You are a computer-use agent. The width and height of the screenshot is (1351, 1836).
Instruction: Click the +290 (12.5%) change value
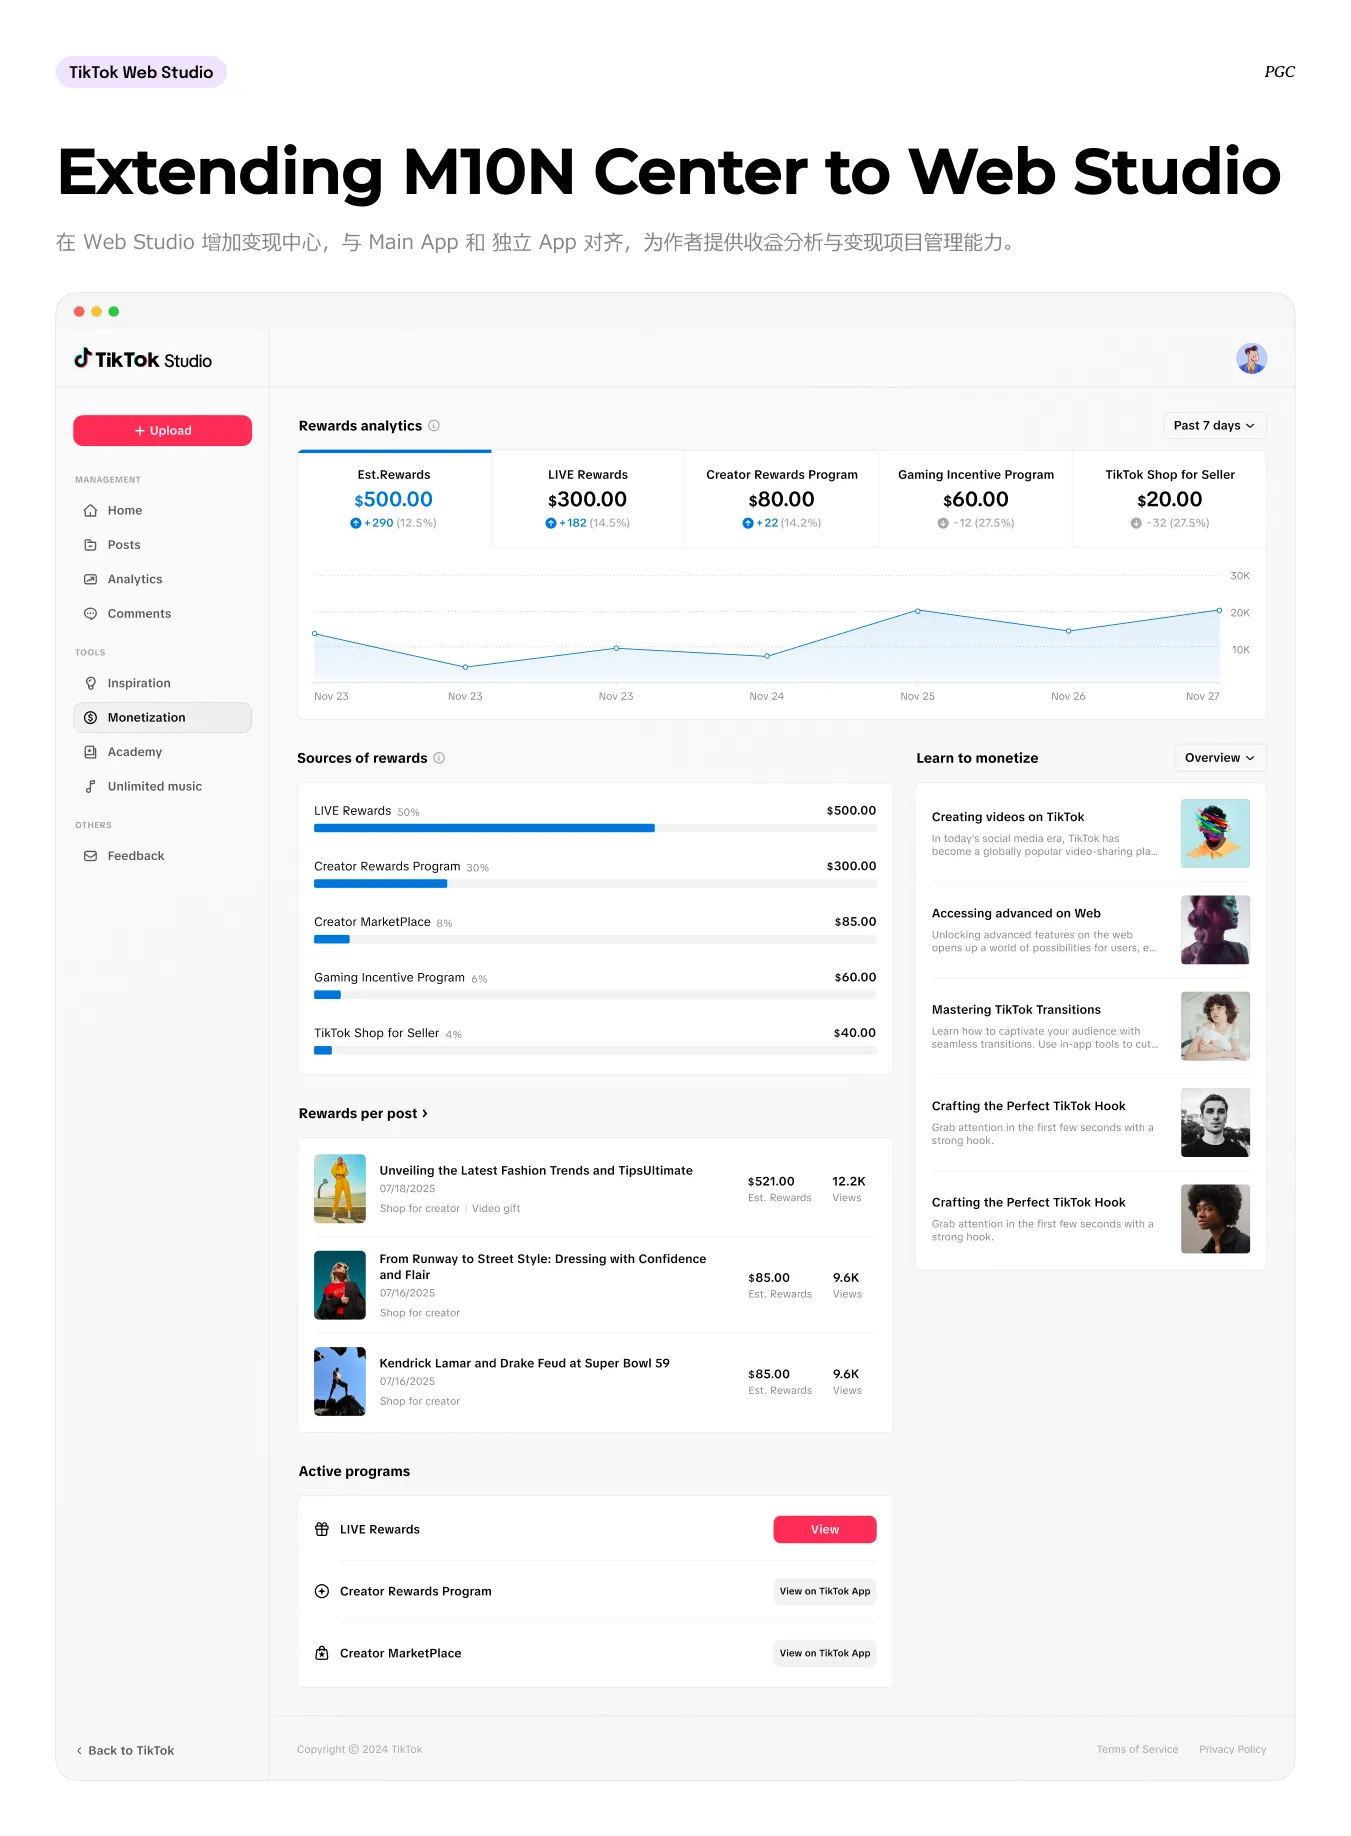tap(393, 523)
